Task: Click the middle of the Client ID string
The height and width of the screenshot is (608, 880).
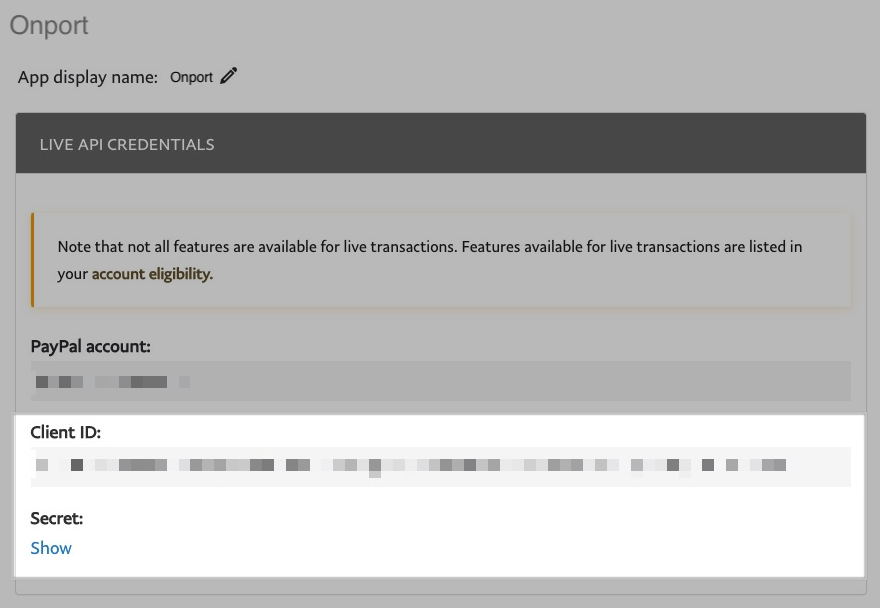Action: [410, 465]
